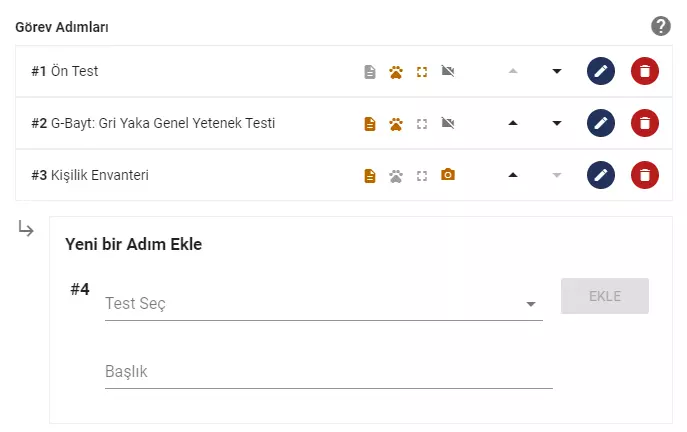Viewport: 687px width, 432px height.
Task: Click the help question mark icon
Action: [661, 26]
